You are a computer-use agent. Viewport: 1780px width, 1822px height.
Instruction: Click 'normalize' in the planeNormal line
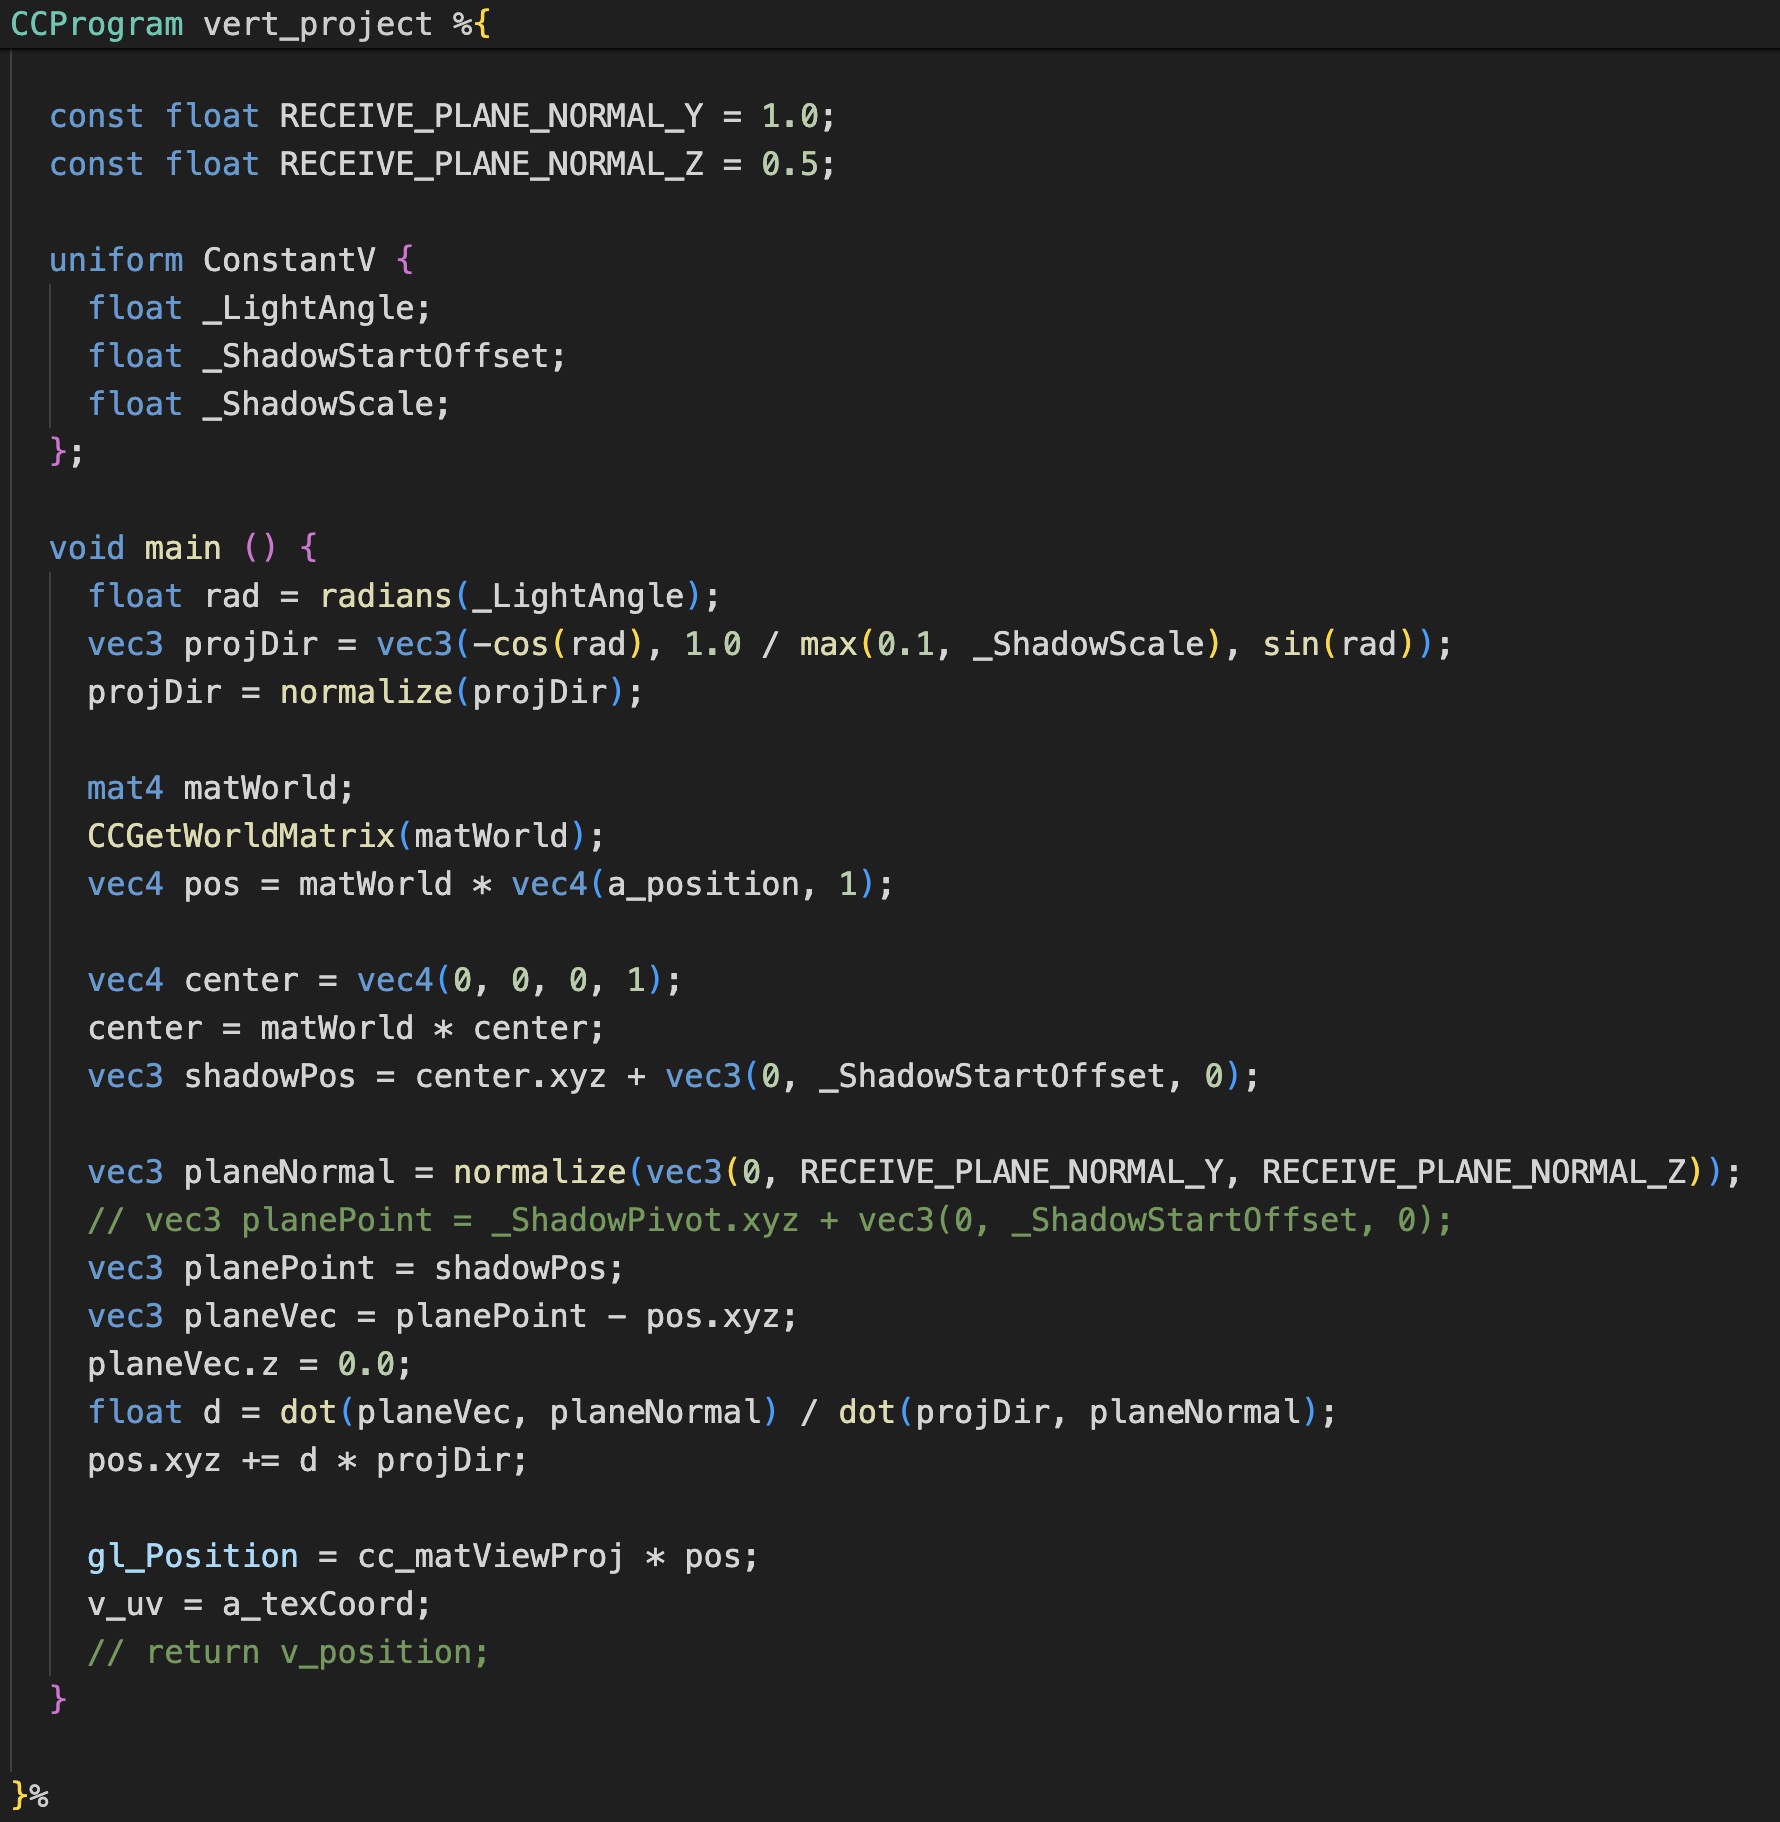tap(540, 1172)
